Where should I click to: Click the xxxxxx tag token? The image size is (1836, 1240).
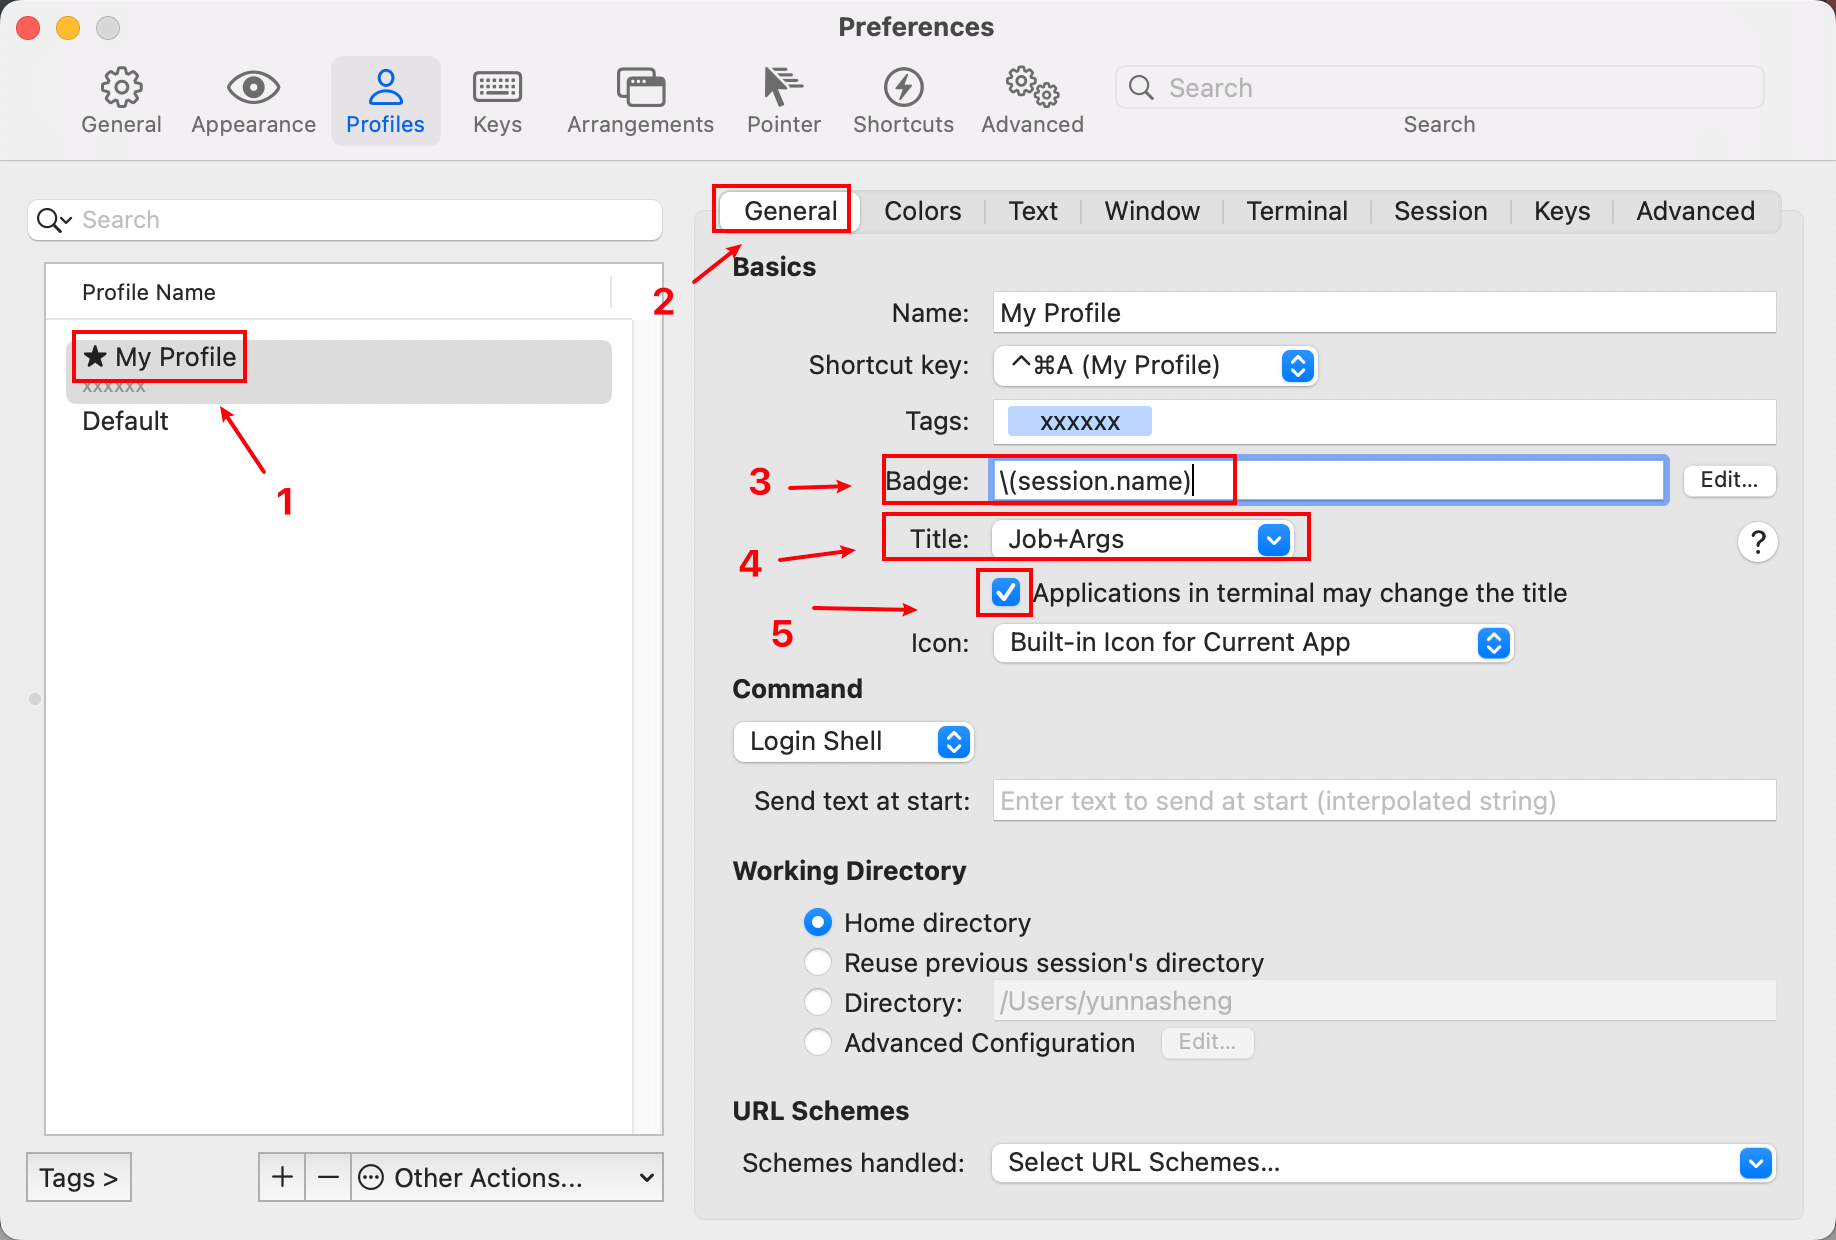coord(1079,421)
